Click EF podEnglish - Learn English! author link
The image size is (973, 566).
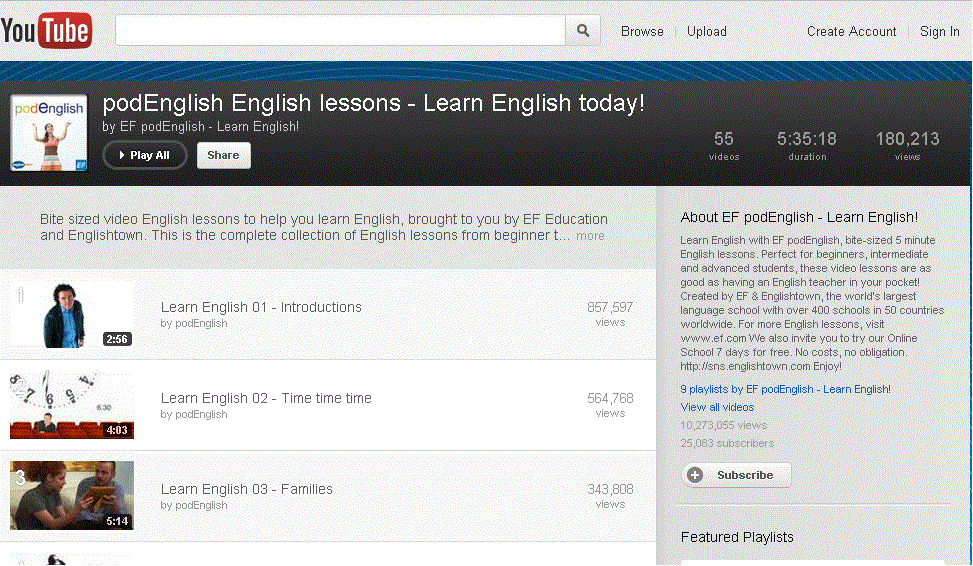pos(209,127)
